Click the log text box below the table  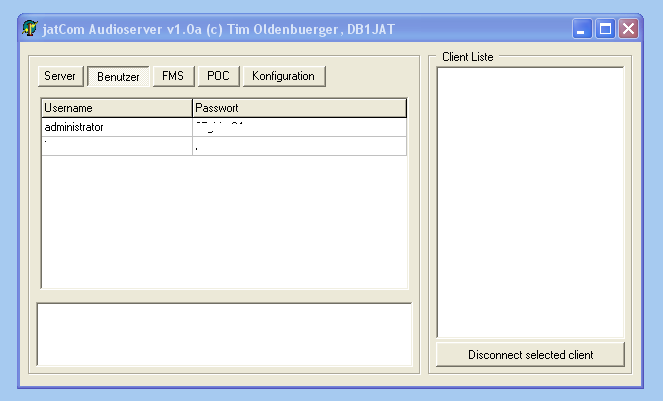pyautogui.click(x=224, y=334)
